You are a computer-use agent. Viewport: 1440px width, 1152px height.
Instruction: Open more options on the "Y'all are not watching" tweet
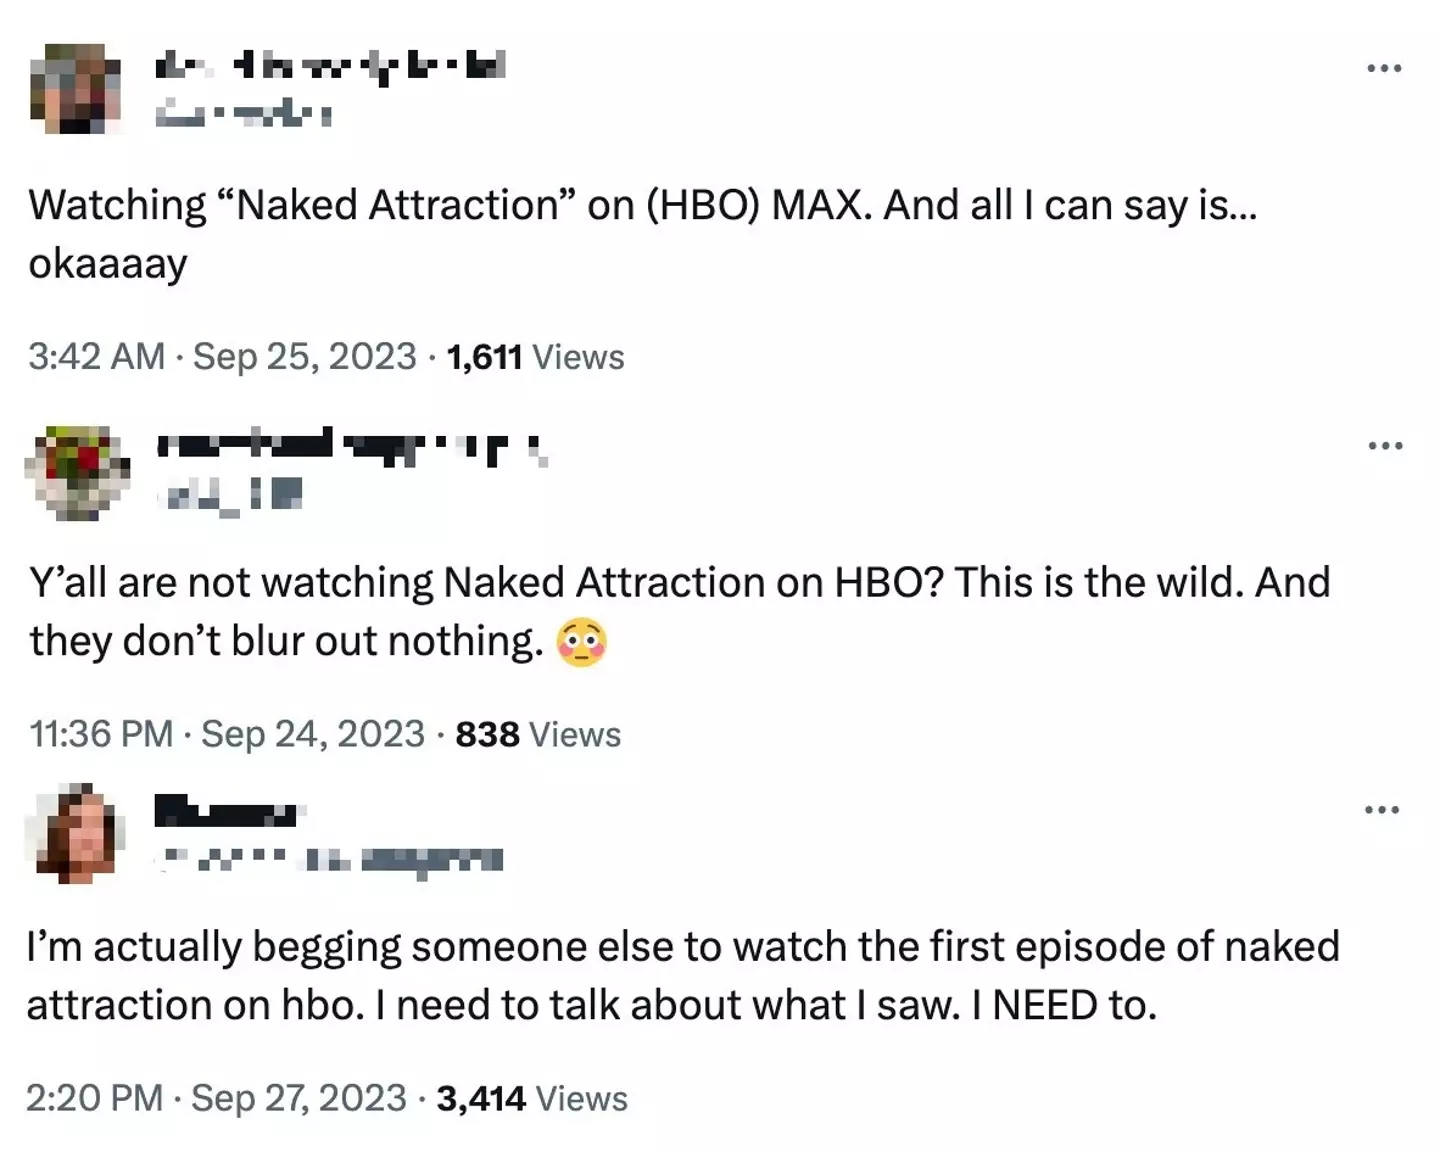[1384, 445]
